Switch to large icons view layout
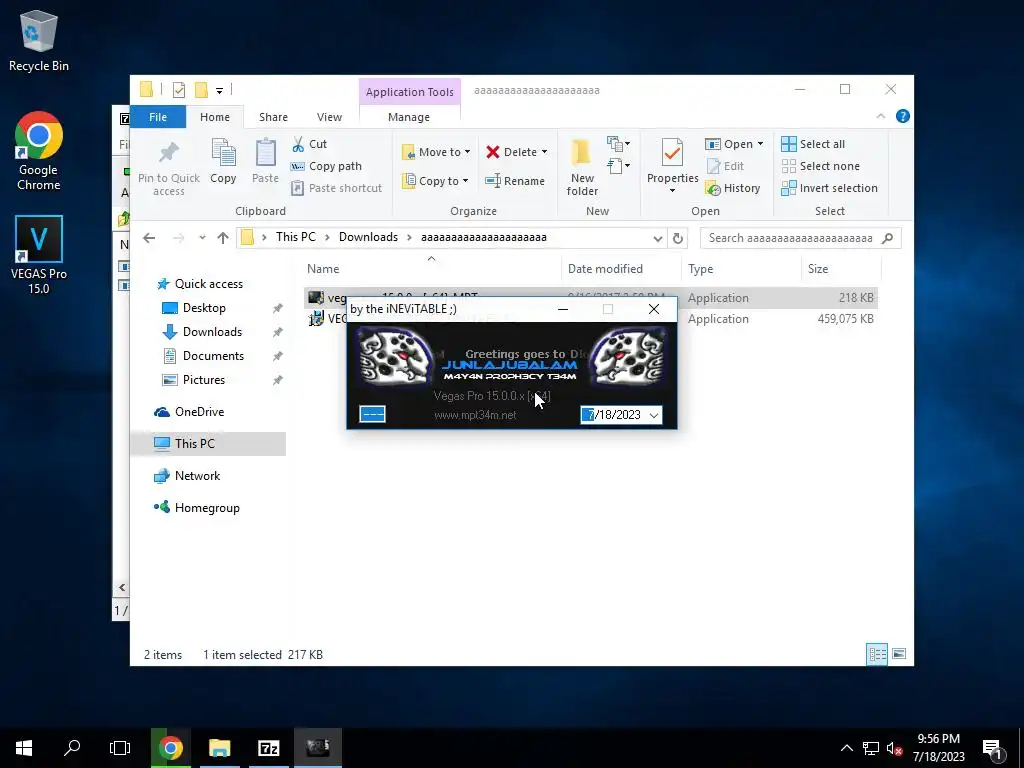Image resolution: width=1024 pixels, height=768 pixels. click(x=899, y=654)
